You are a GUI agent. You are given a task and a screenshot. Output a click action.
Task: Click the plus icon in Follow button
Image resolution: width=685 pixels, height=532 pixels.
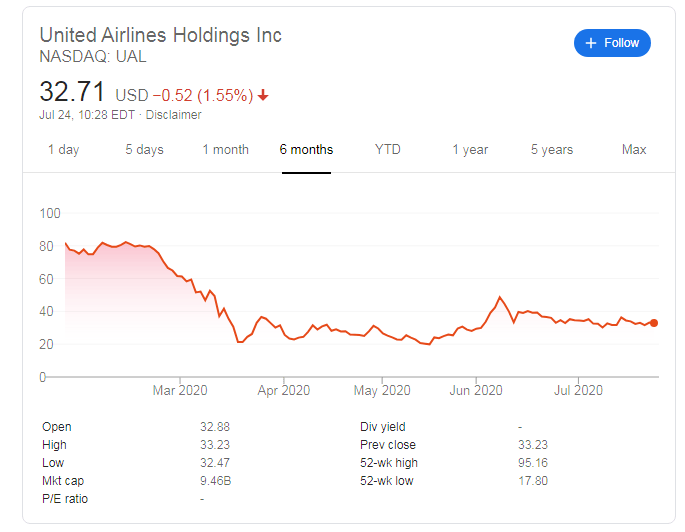pos(591,43)
